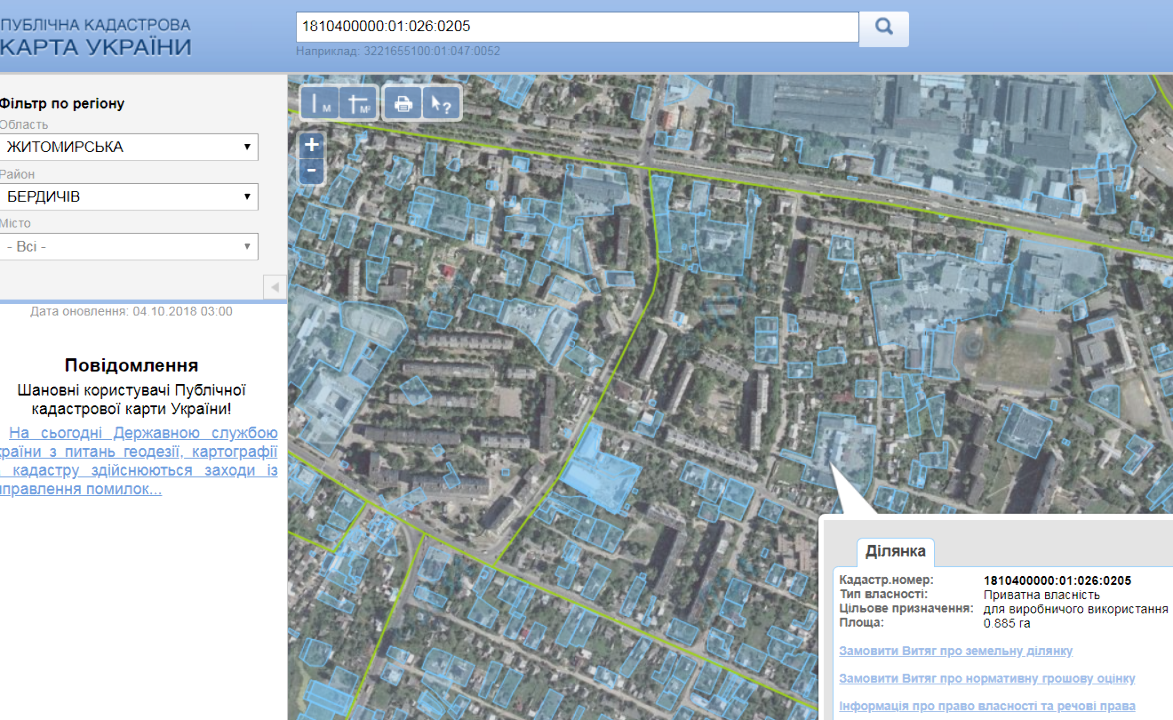Click 'Замовити Витяг про земельну ділянку' link
1173x720 pixels.
coord(955,651)
